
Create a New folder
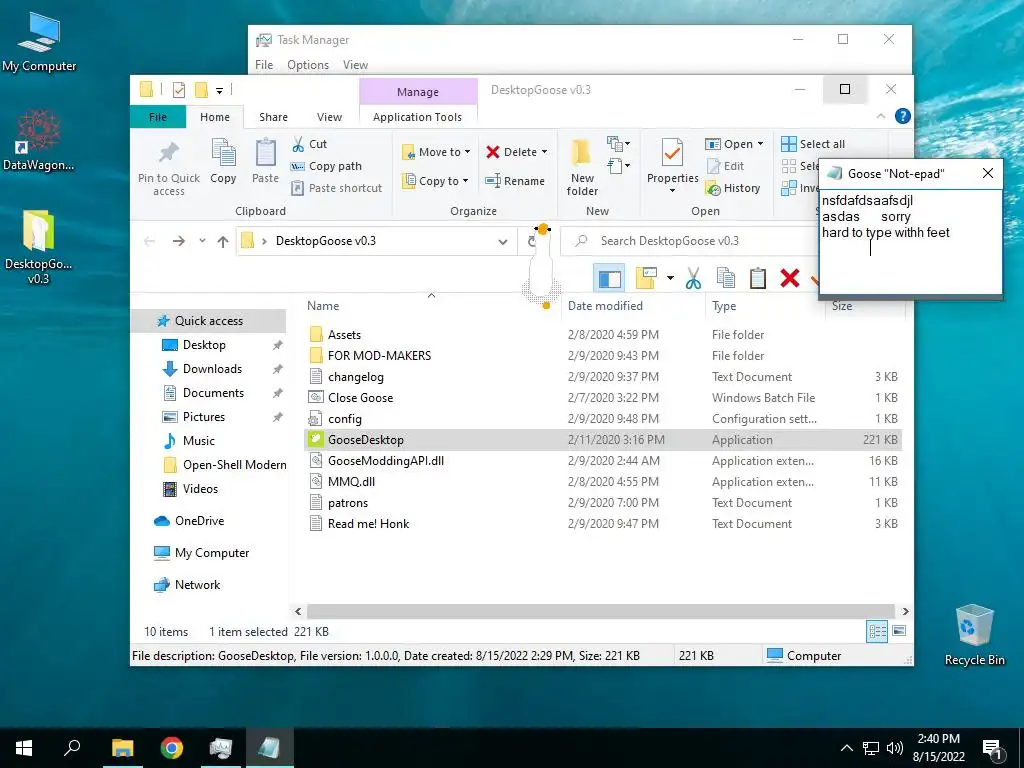[582, 167]
